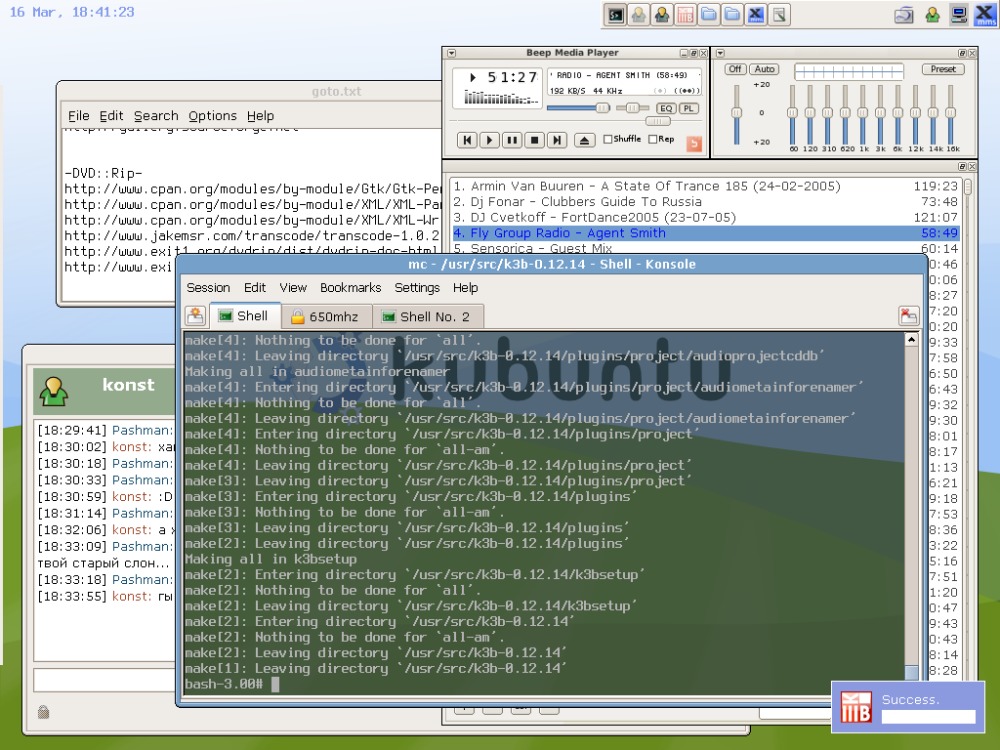Open Konsole Edit menu
1000x750 pixels.
click(254, 288)
